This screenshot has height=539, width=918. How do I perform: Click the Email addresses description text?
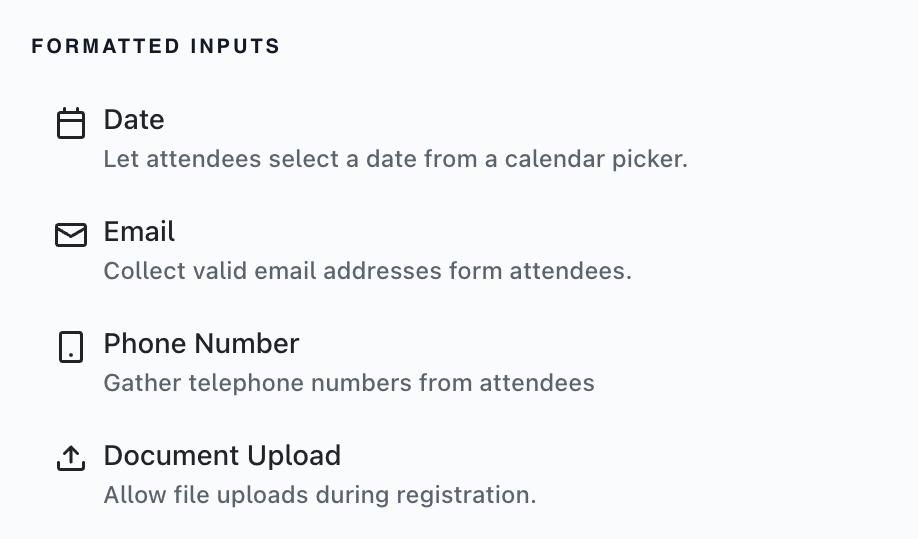(x=368, y=271)
